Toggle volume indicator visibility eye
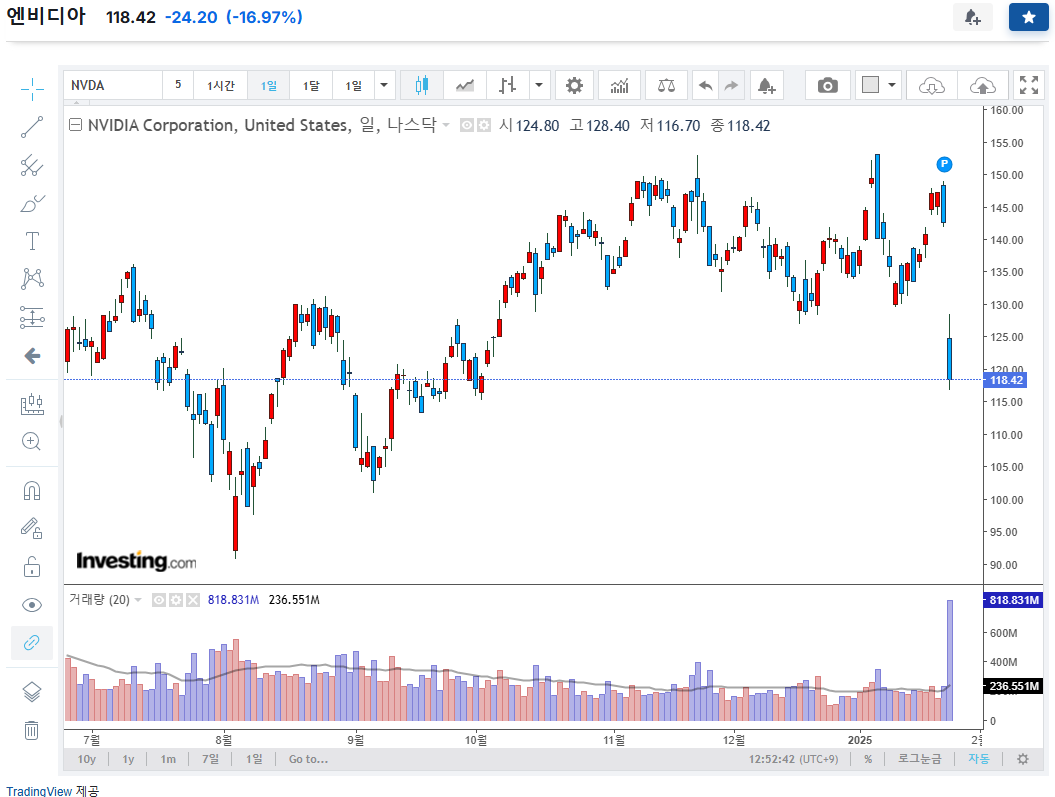 (159, 600)
